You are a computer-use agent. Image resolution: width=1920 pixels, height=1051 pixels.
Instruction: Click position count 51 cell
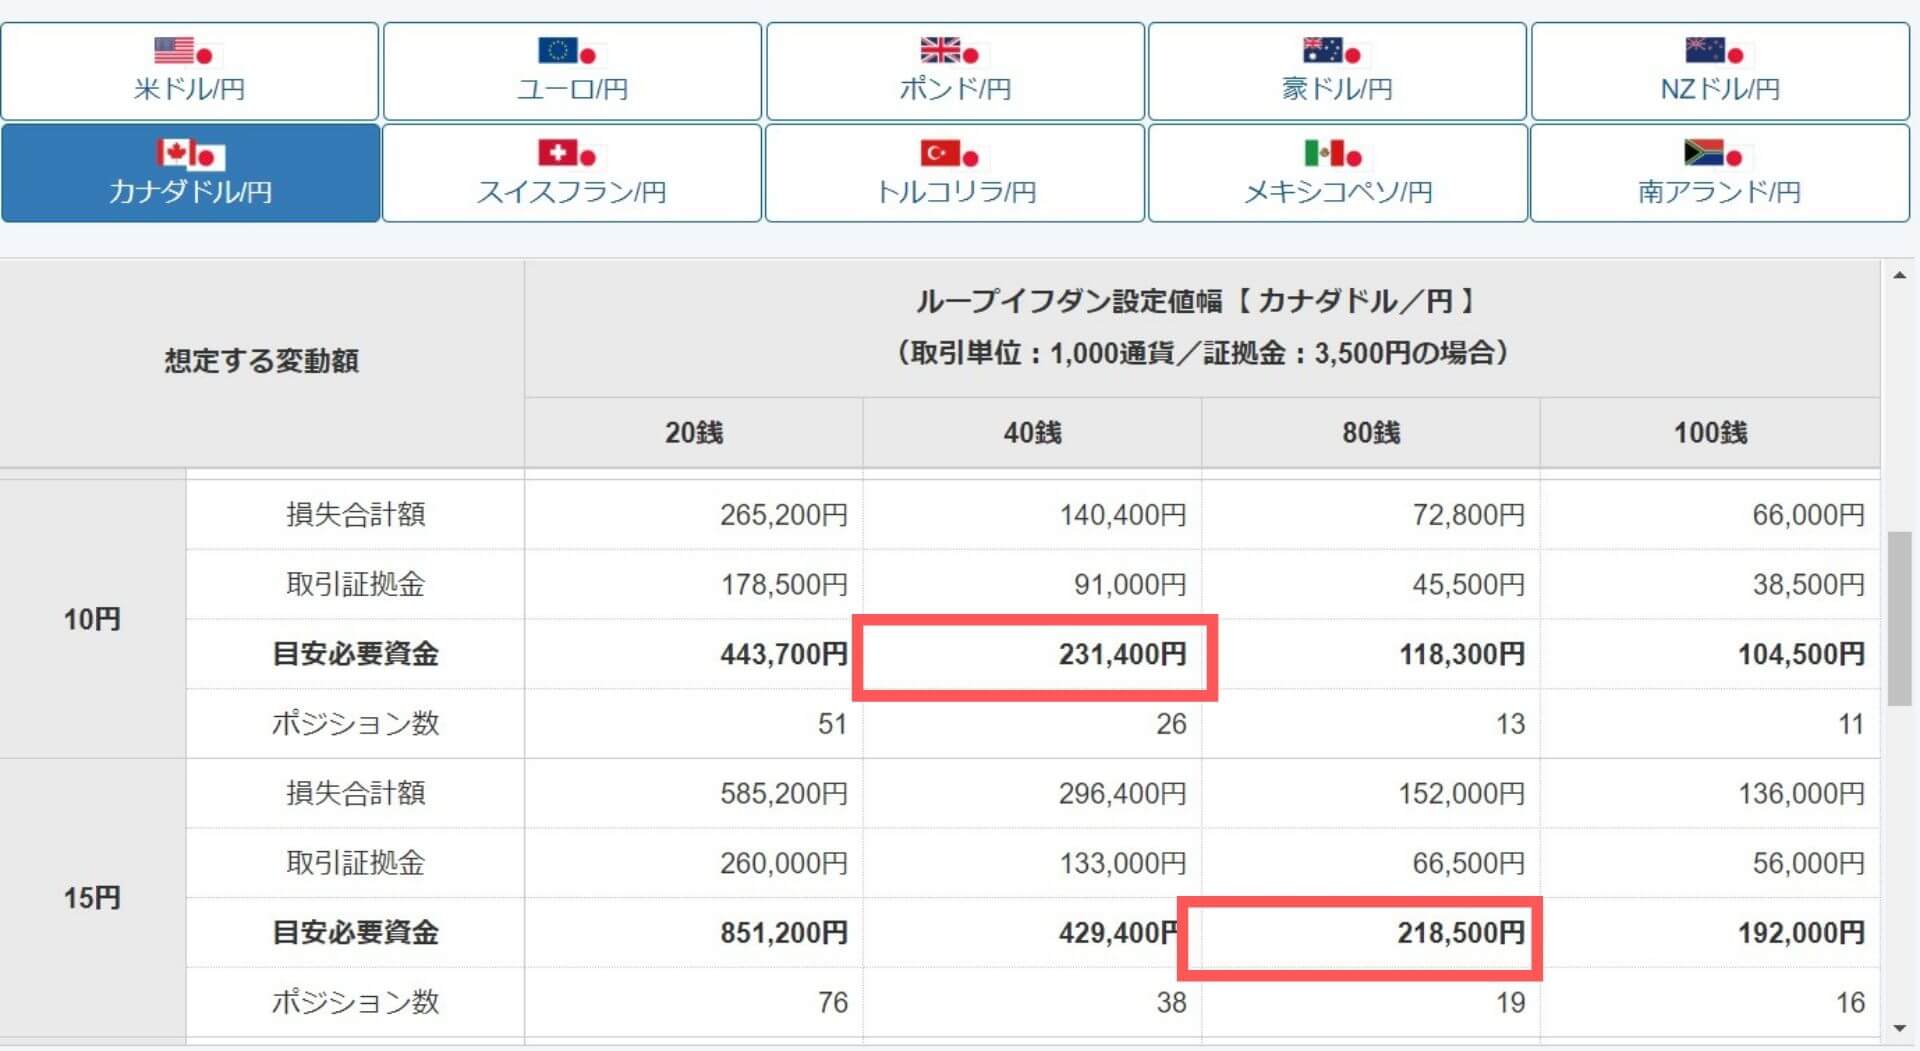click(694, 723)
